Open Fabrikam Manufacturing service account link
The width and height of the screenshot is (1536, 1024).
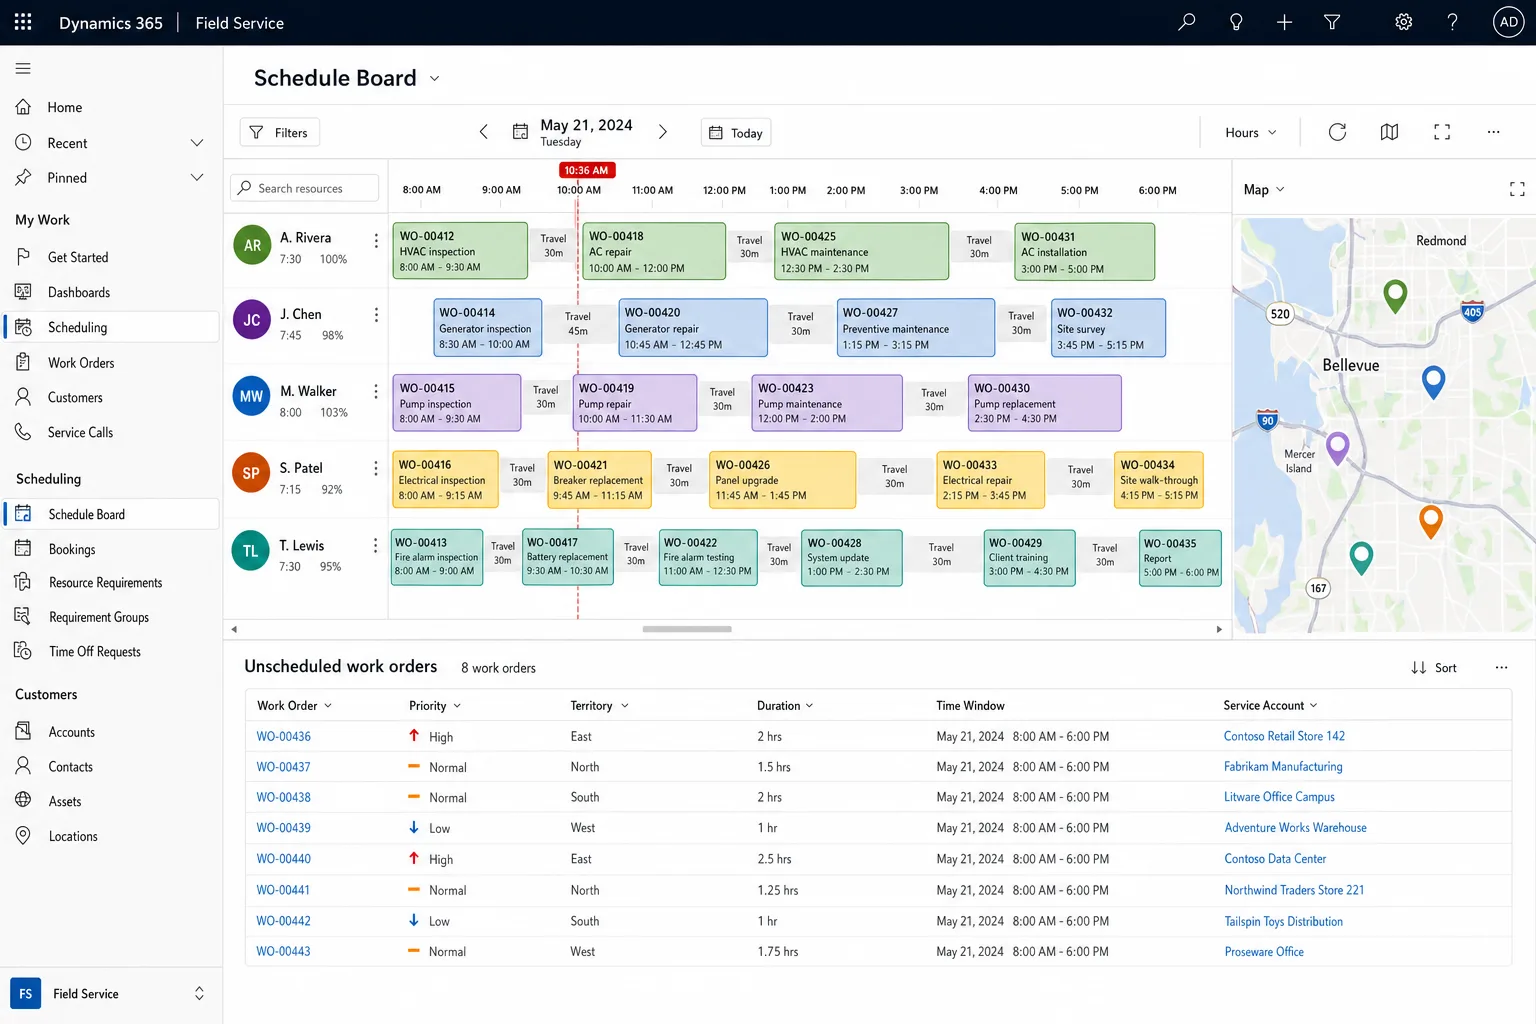click(x=1283, y=767)
